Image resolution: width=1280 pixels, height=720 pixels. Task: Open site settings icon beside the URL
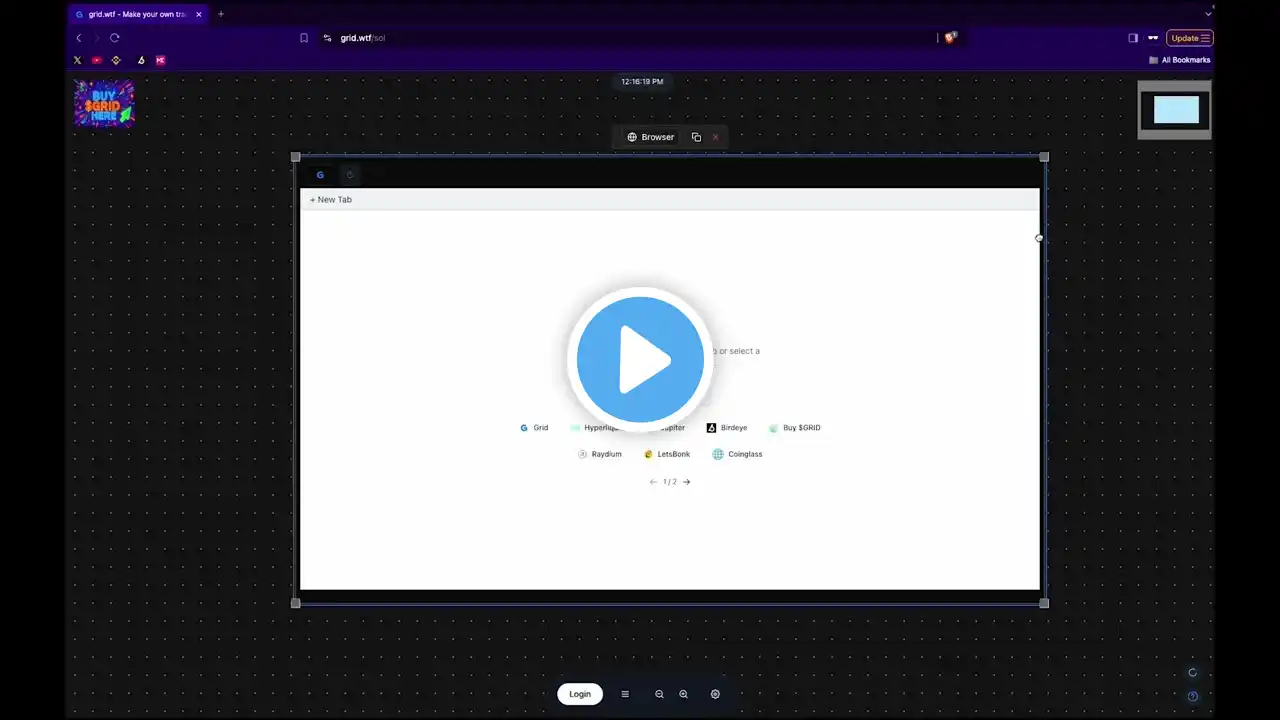point(327,38)
